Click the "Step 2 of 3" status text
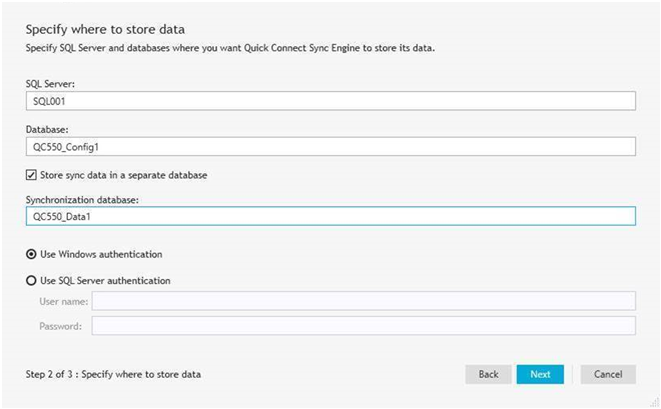The width and height of the screenshot is (661, 409). point(113,374)
